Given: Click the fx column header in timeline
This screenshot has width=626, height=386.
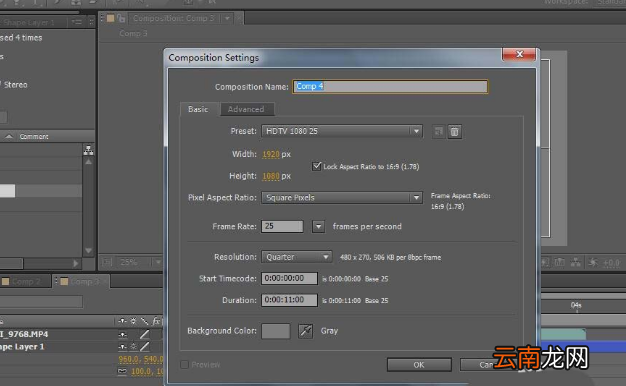Looking at the screenshot, I should [x=156, y=321].
